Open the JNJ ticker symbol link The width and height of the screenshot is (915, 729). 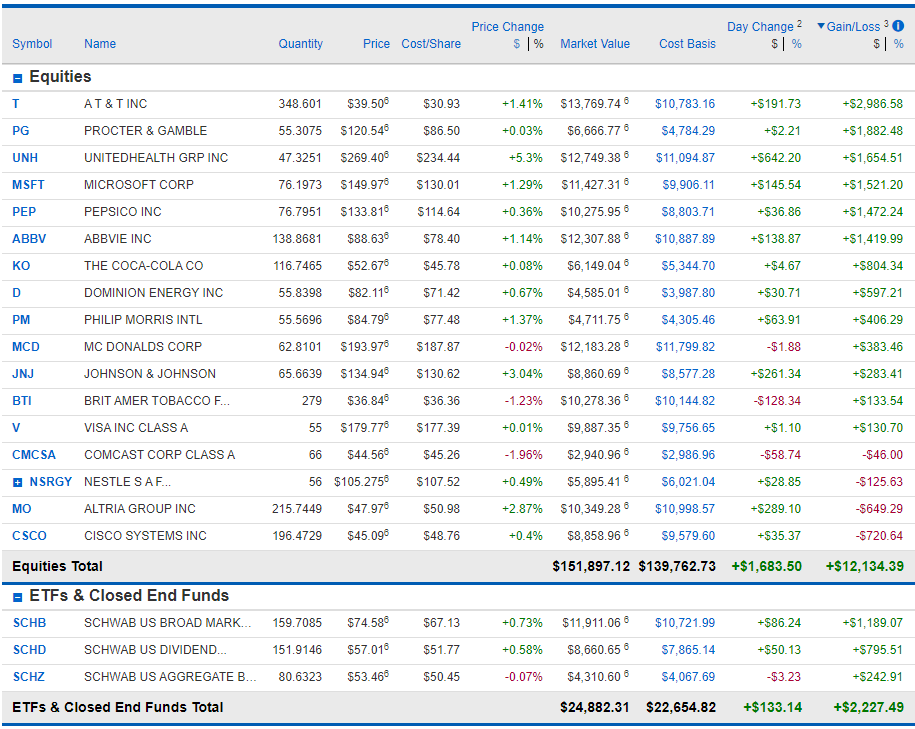(23, 374)
